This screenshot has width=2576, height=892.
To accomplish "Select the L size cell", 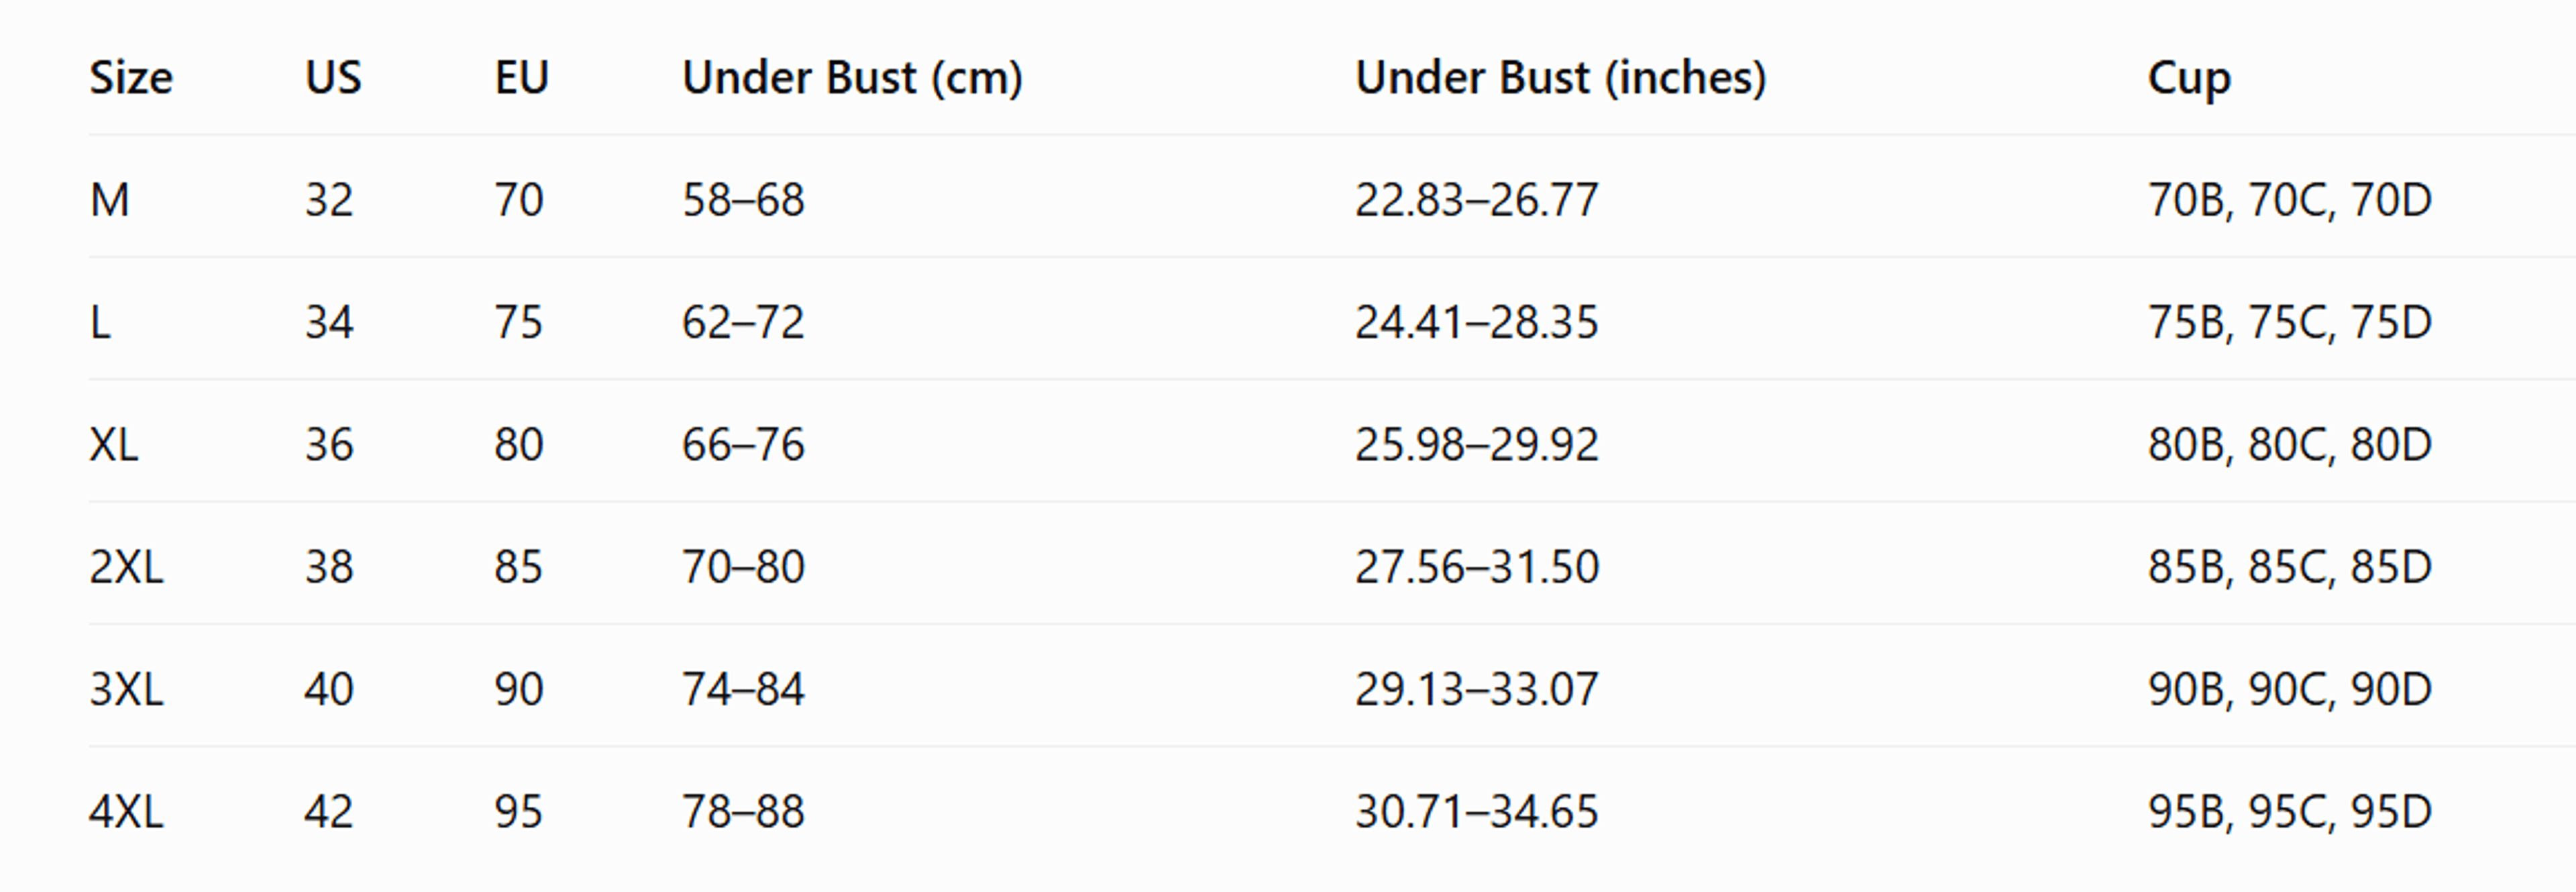I will pyautogui.click(x=100, y=322).
